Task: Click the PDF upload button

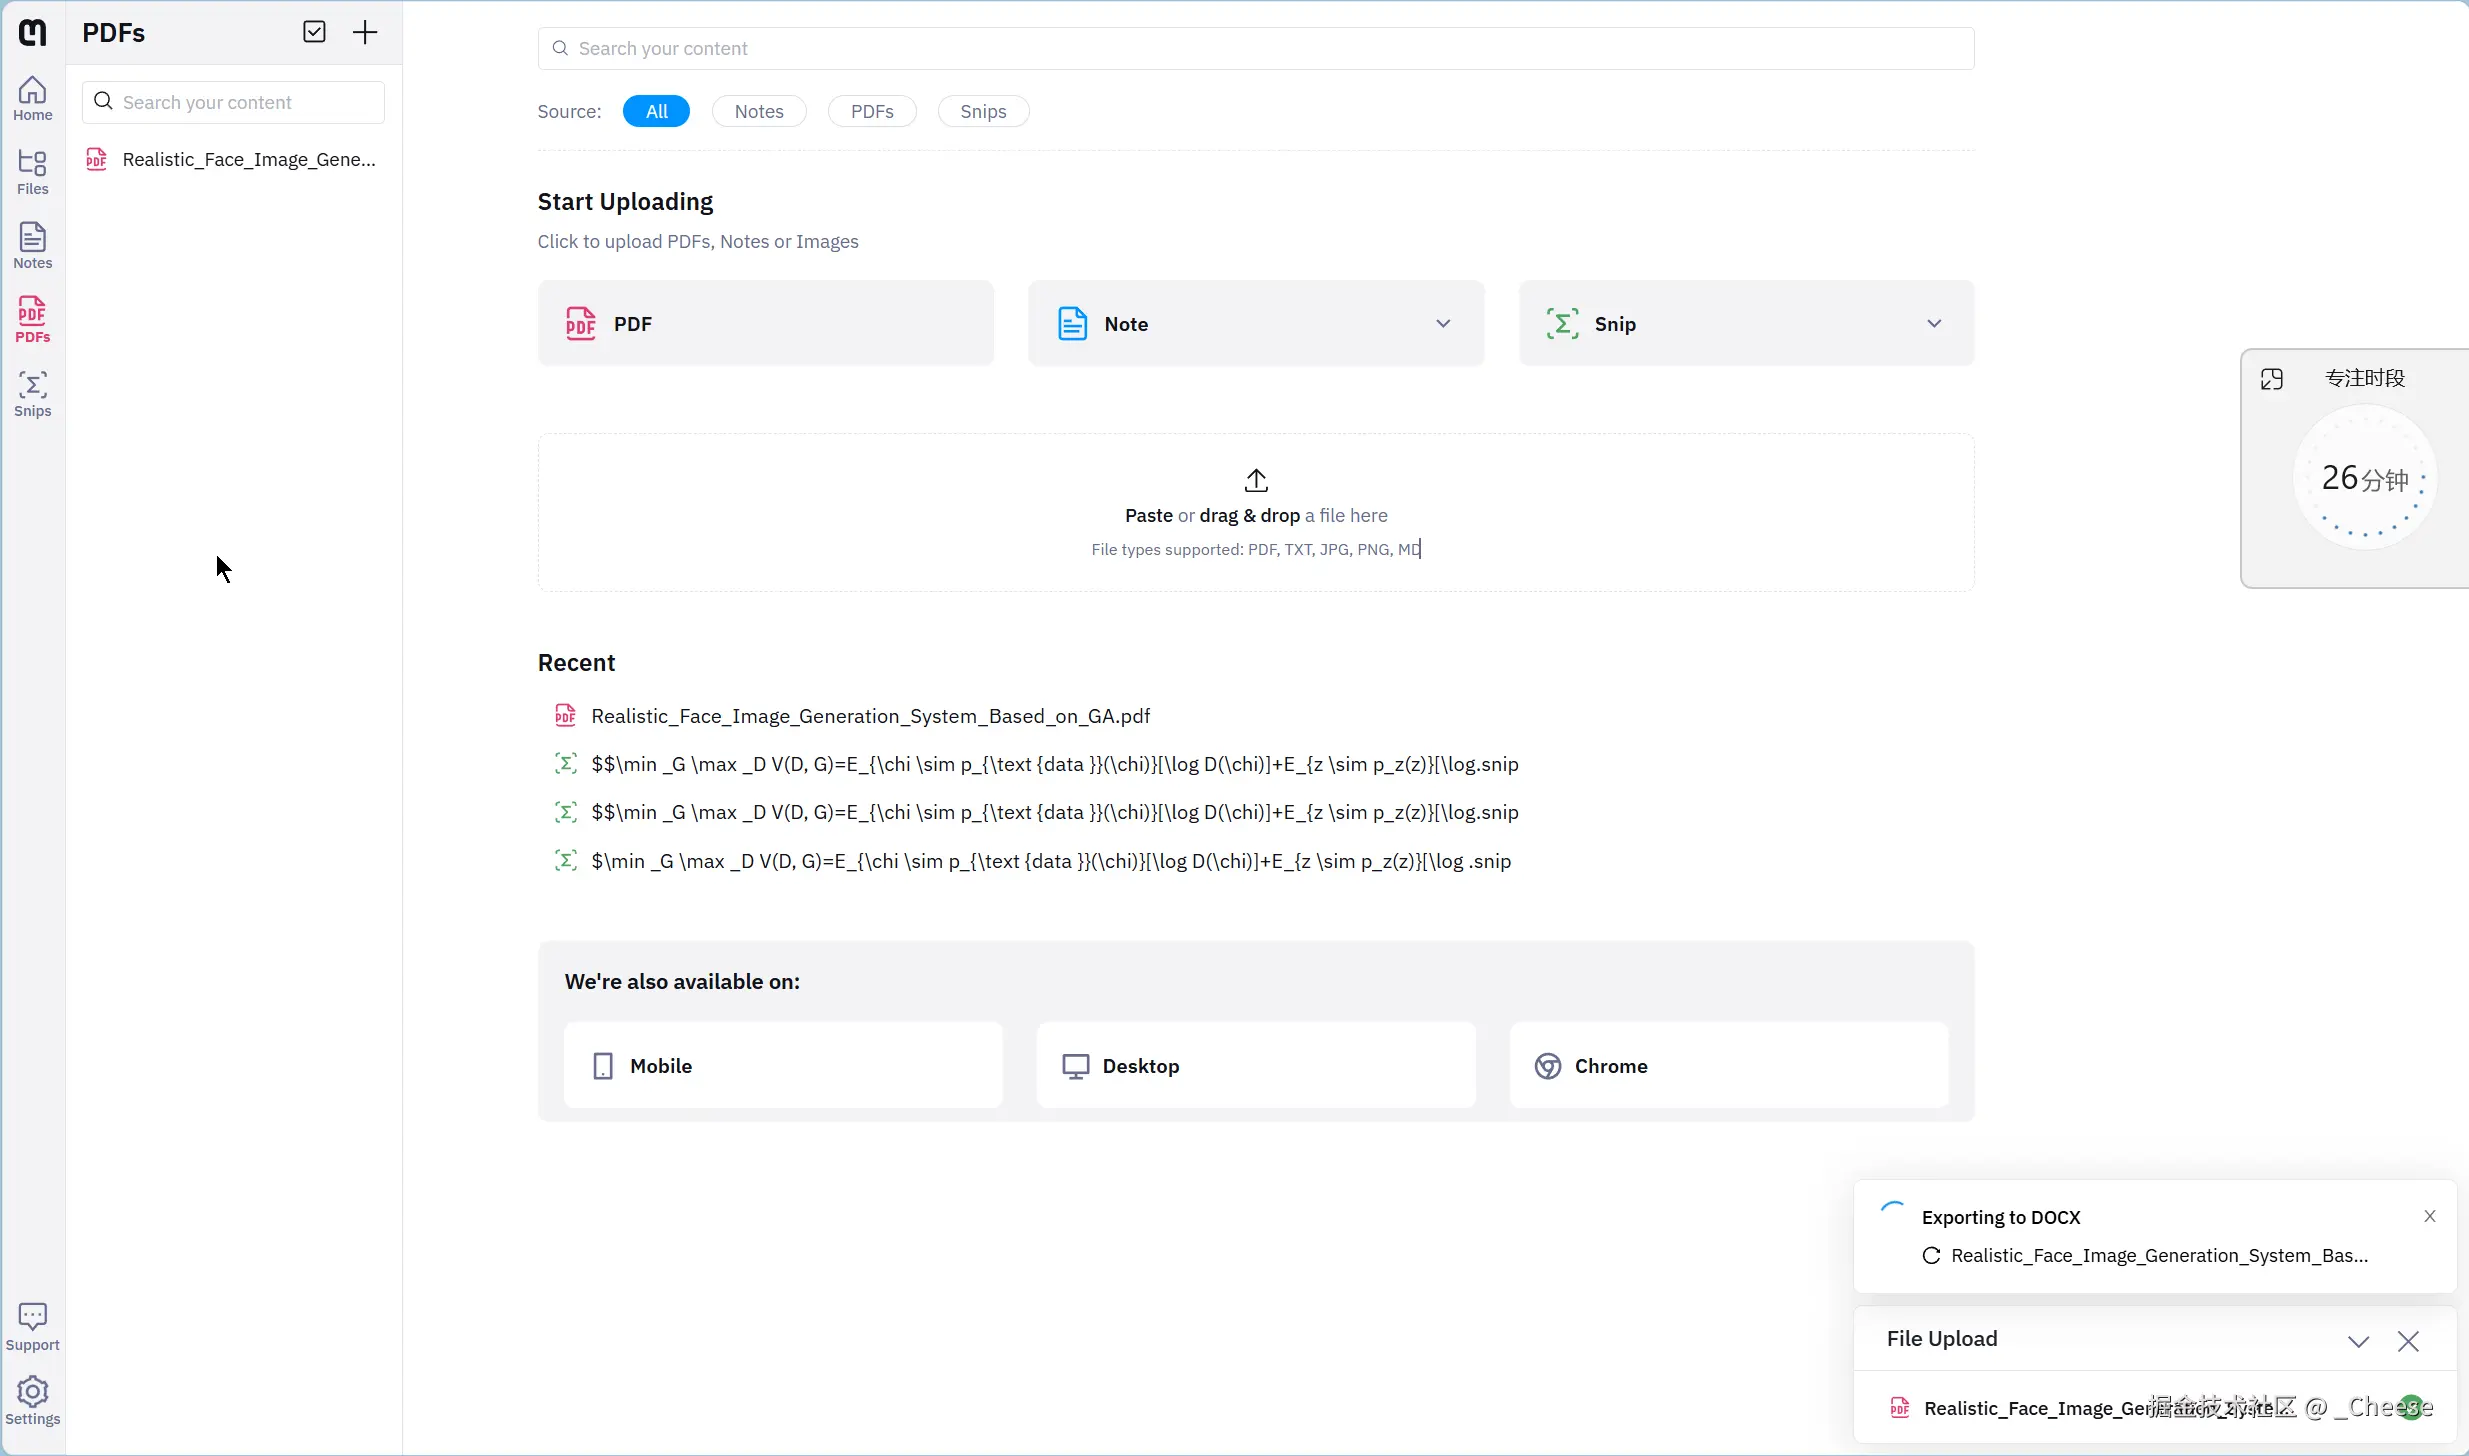Action: click(x=765, y=323)
